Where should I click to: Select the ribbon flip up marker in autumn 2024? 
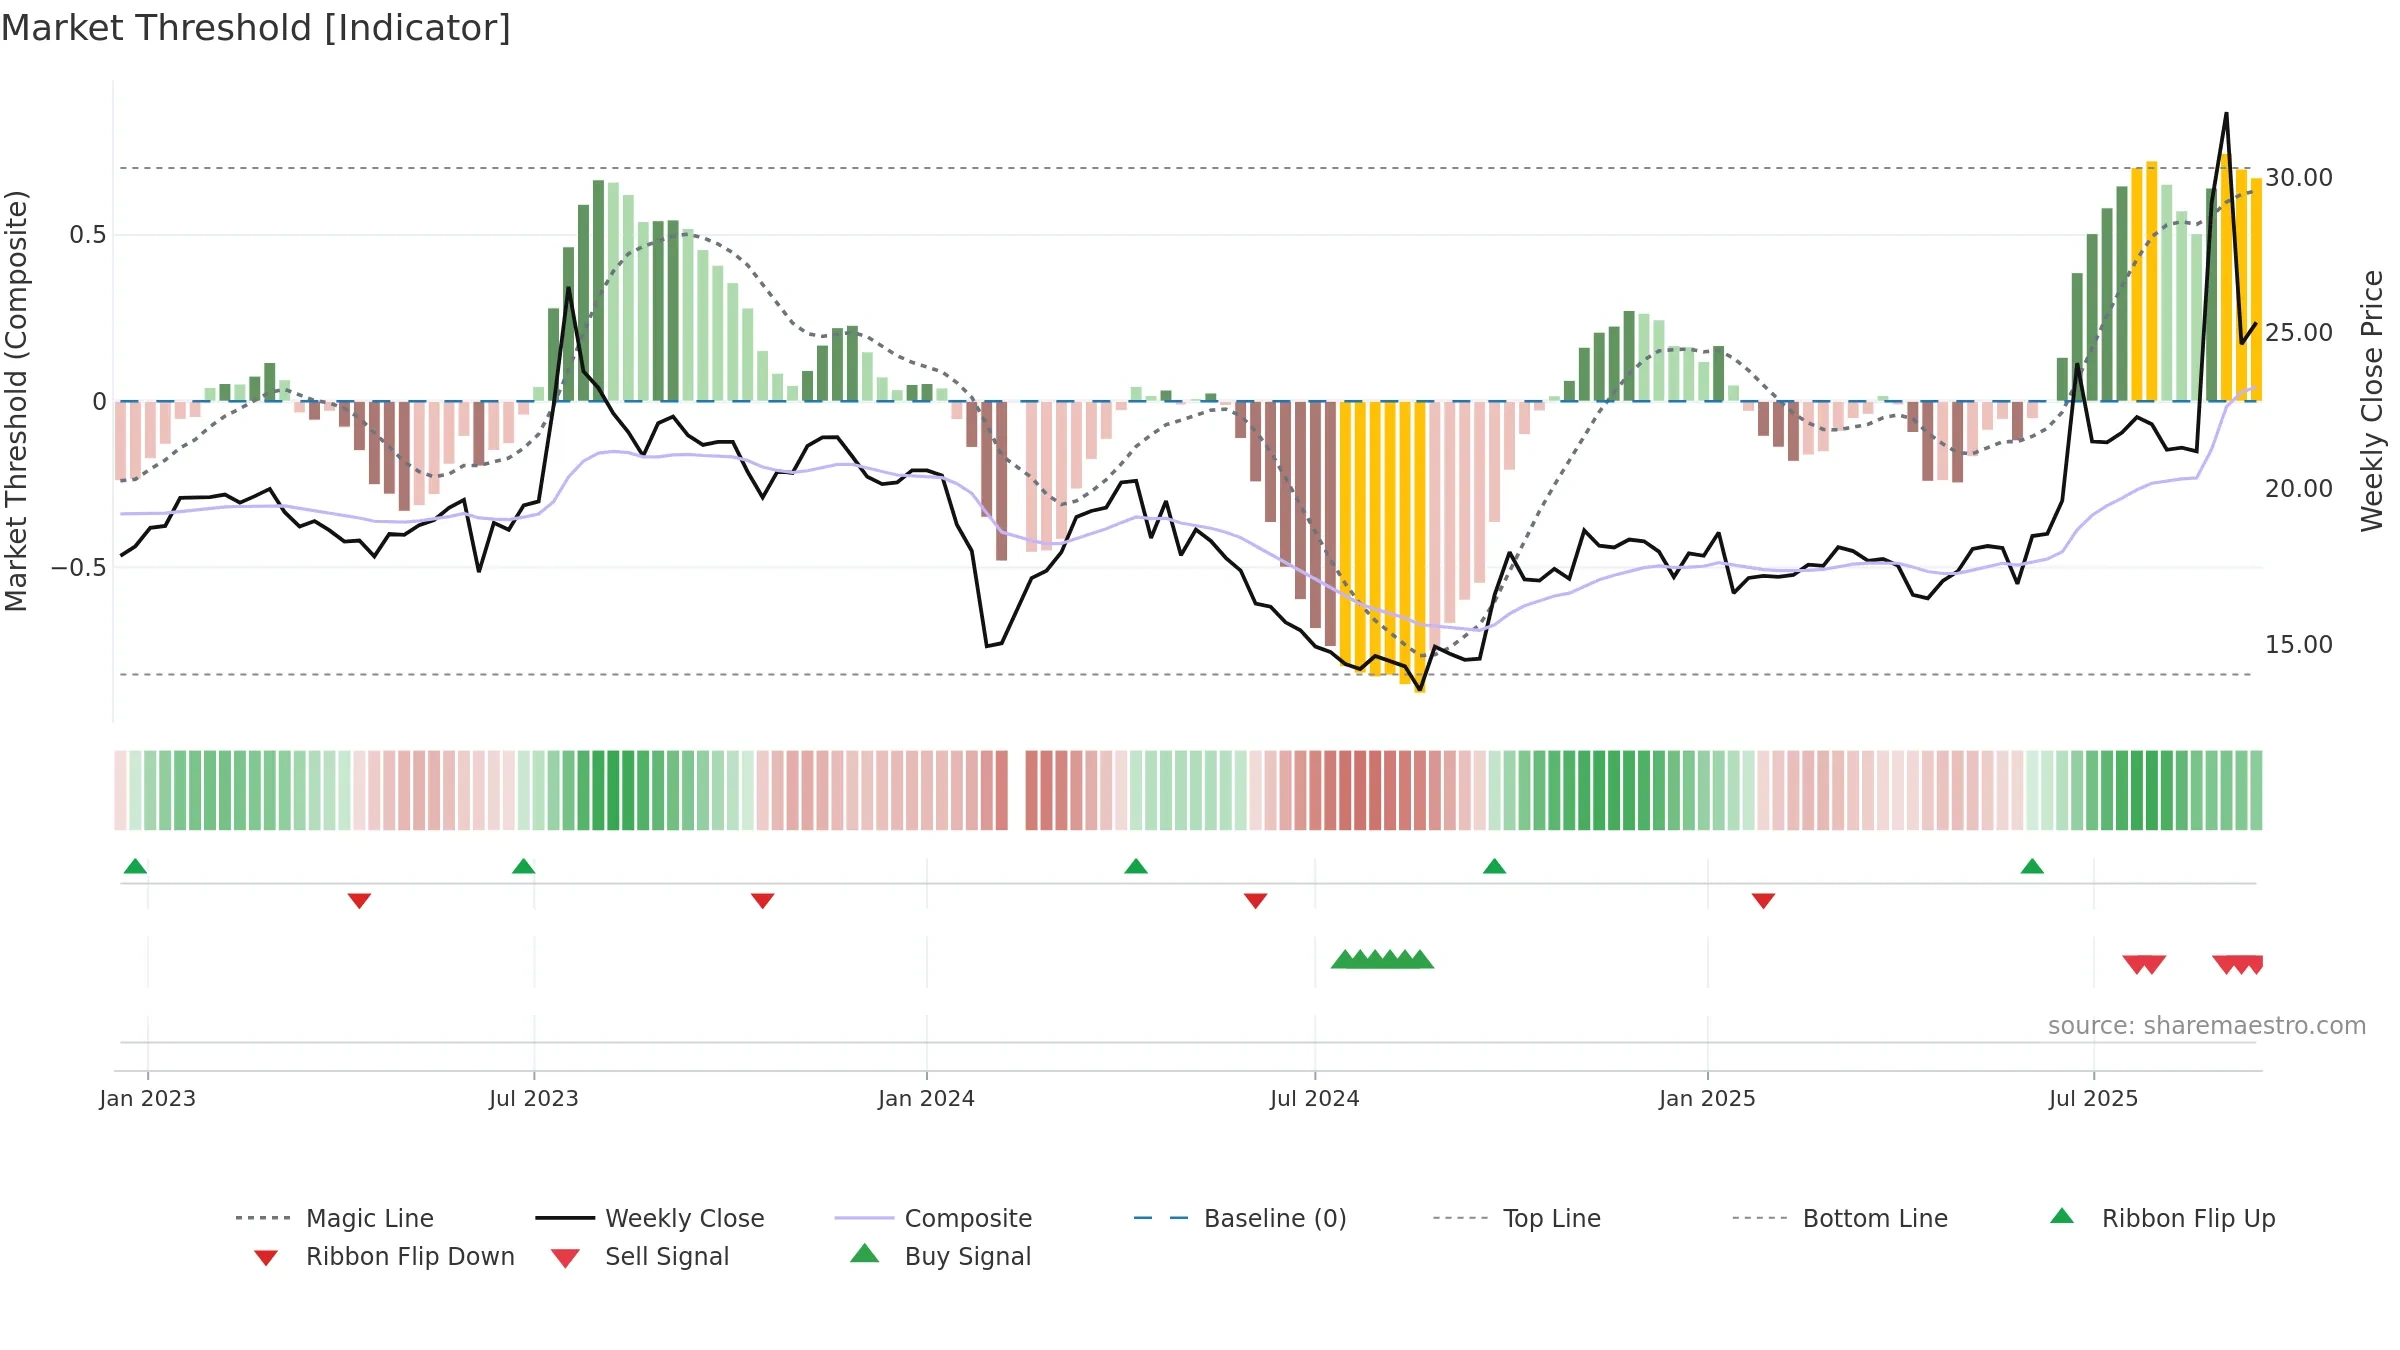[1494, 866]
